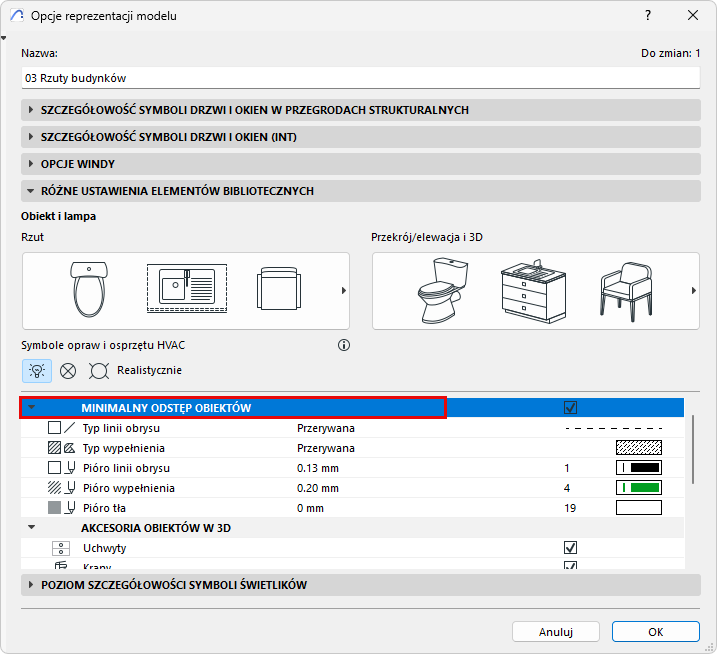Click the Anuluj button

556,632
